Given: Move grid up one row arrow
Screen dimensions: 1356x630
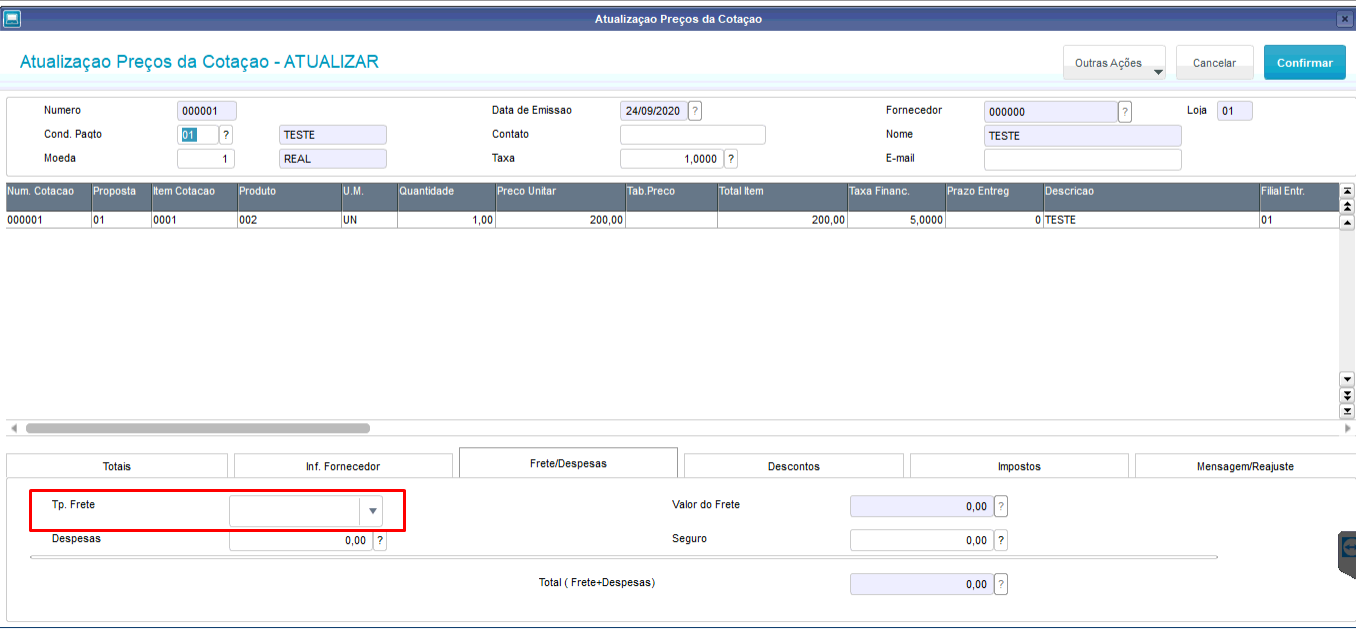Looking at the screenshot, I should coord(1347,222).
